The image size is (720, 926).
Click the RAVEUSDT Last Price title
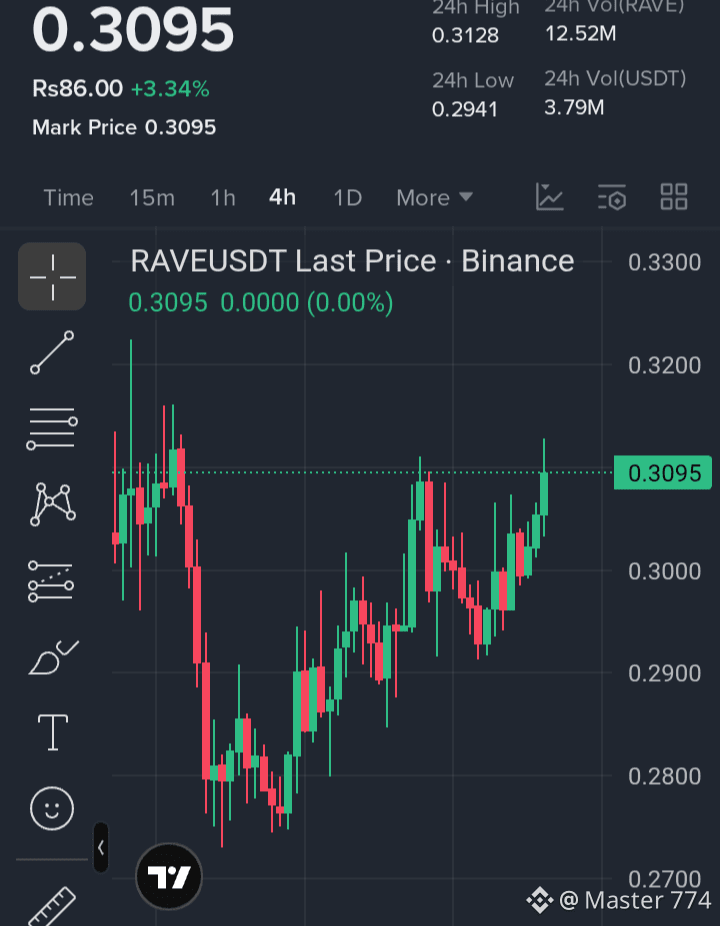pyautogui.click(x=352, y=261)
